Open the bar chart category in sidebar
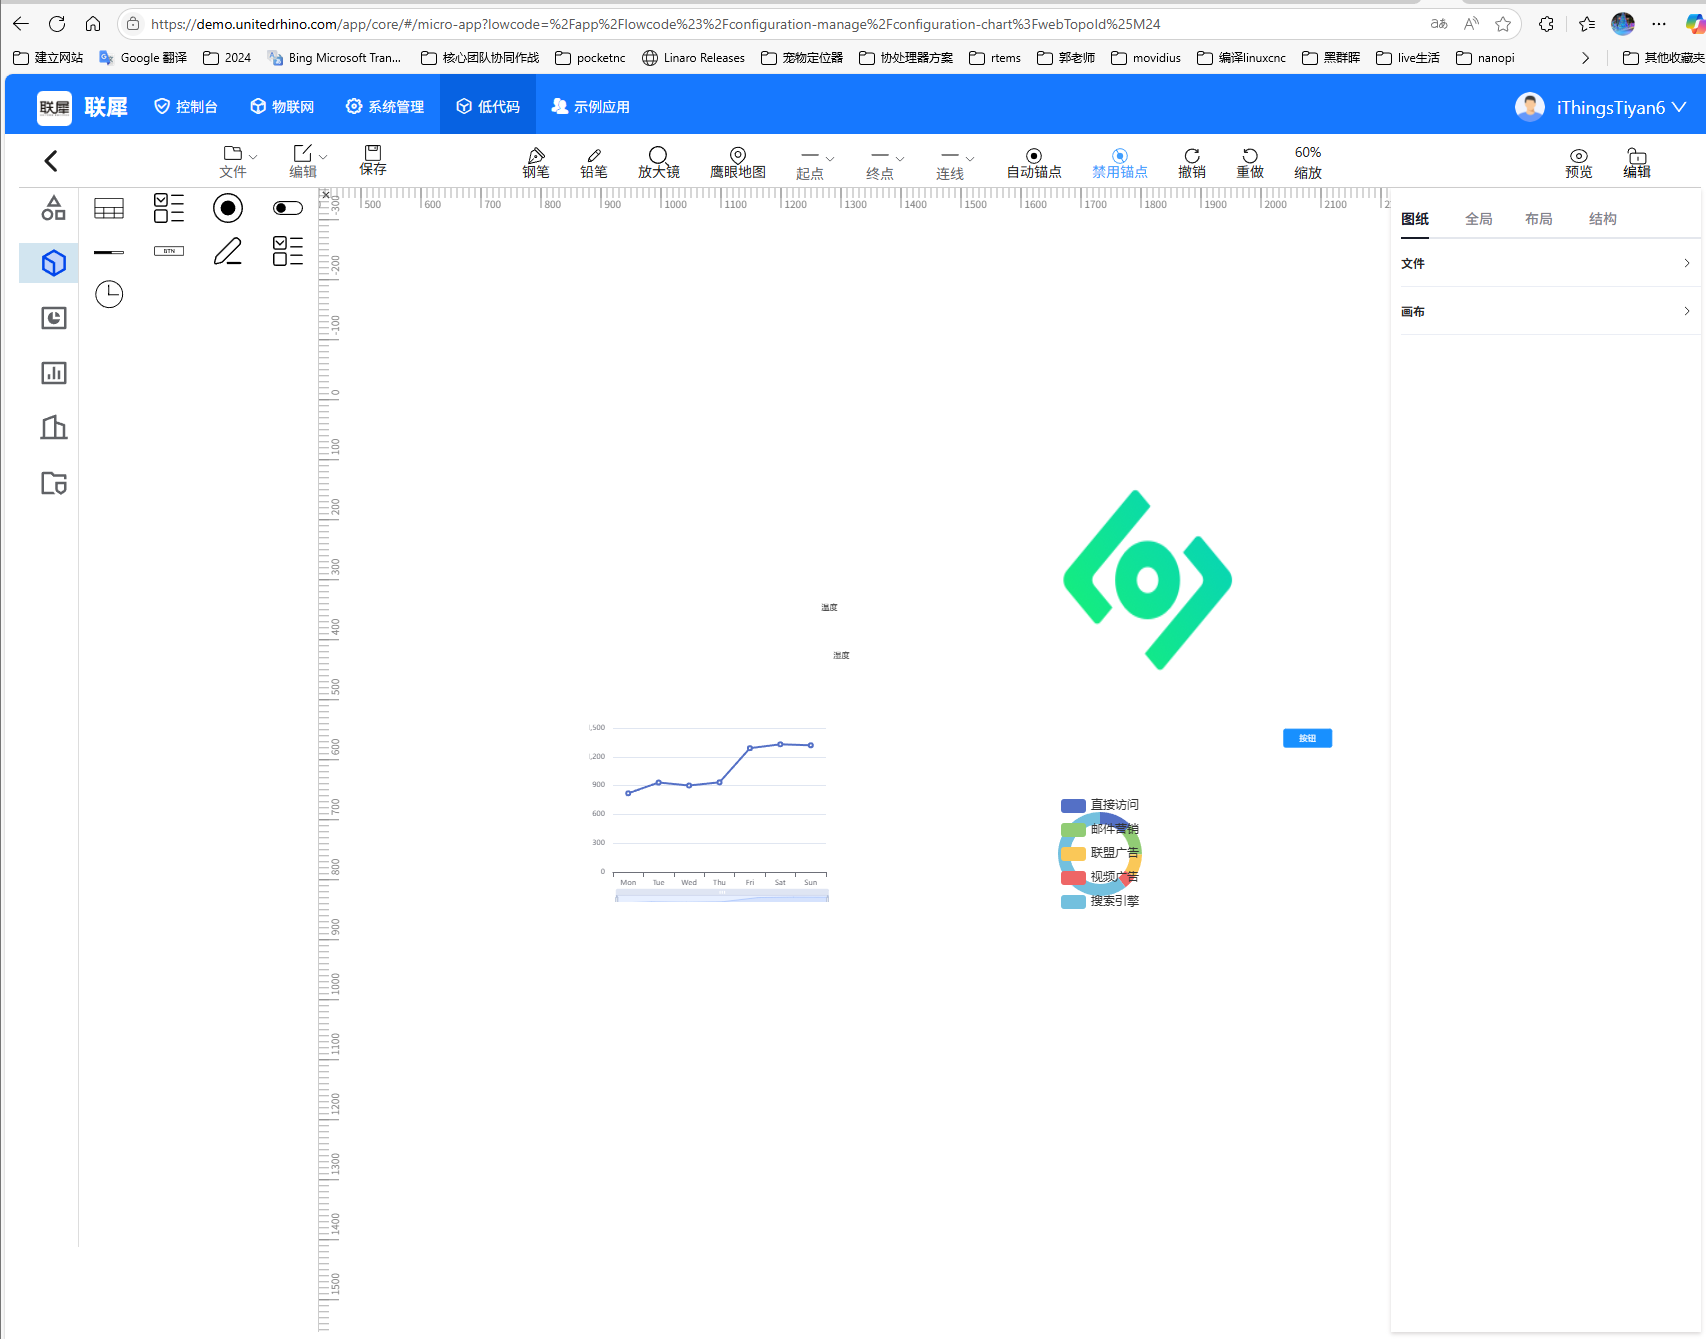The width and height of the screenshot is (1706, 1339). click(x=54, y=373)
